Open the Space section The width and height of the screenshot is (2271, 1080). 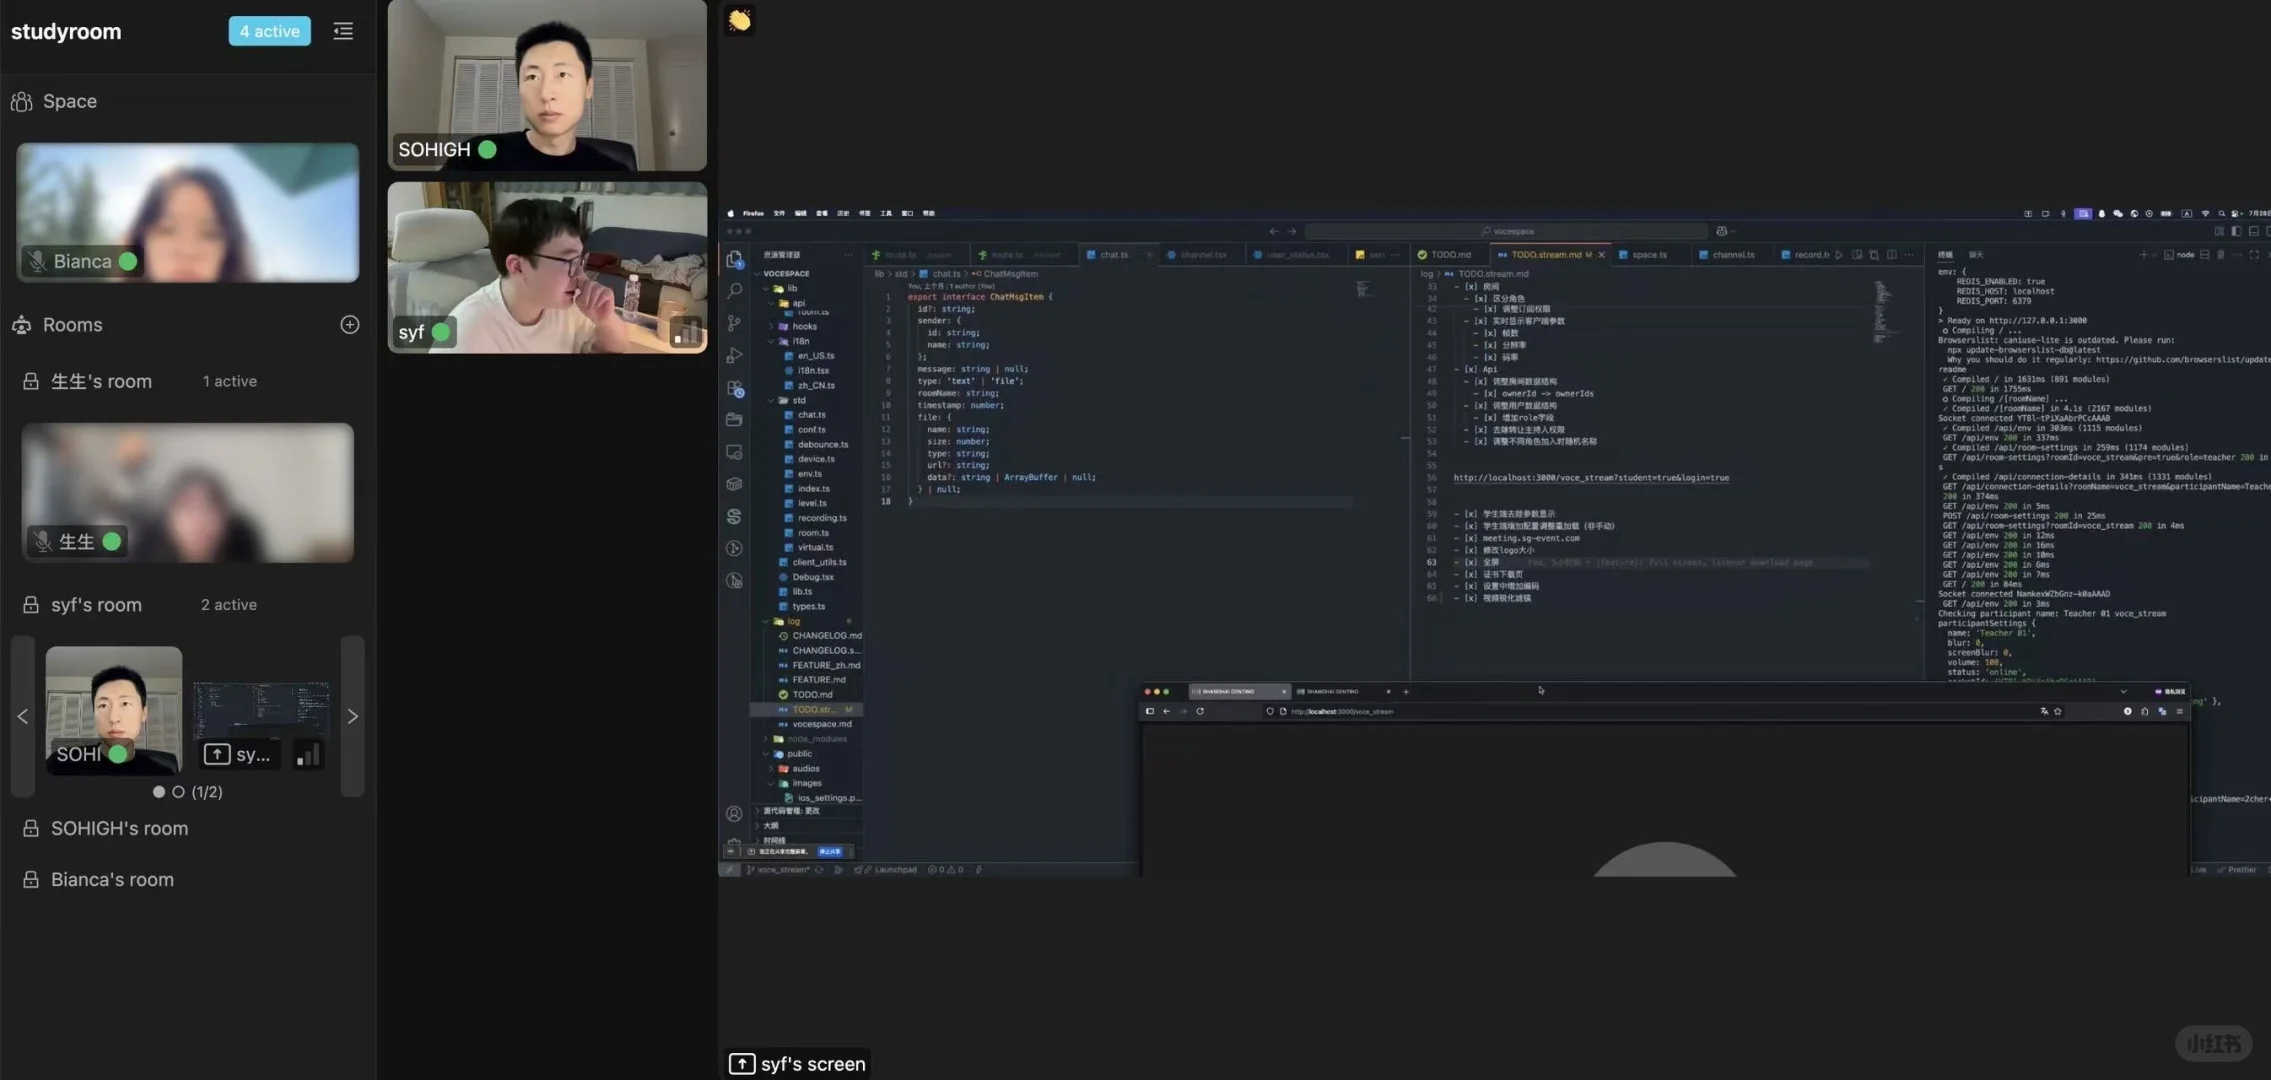pyautogui.click(x=69, y=101)
